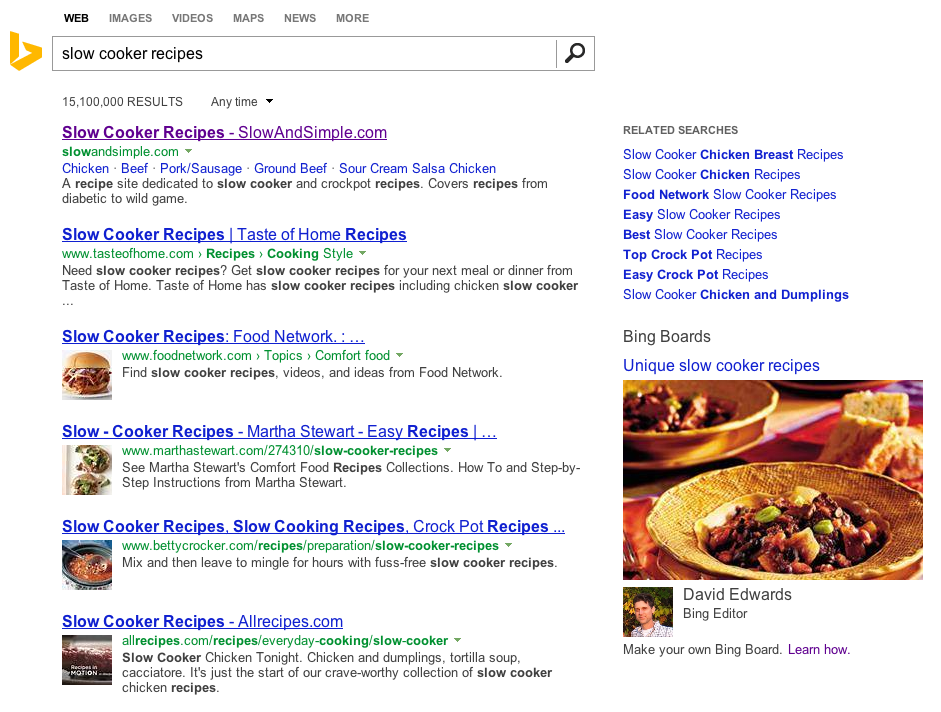The image size is (941, 712).
Task: Click the www.tasteofhome.com URL text
Action: click(x=128, y=253)
